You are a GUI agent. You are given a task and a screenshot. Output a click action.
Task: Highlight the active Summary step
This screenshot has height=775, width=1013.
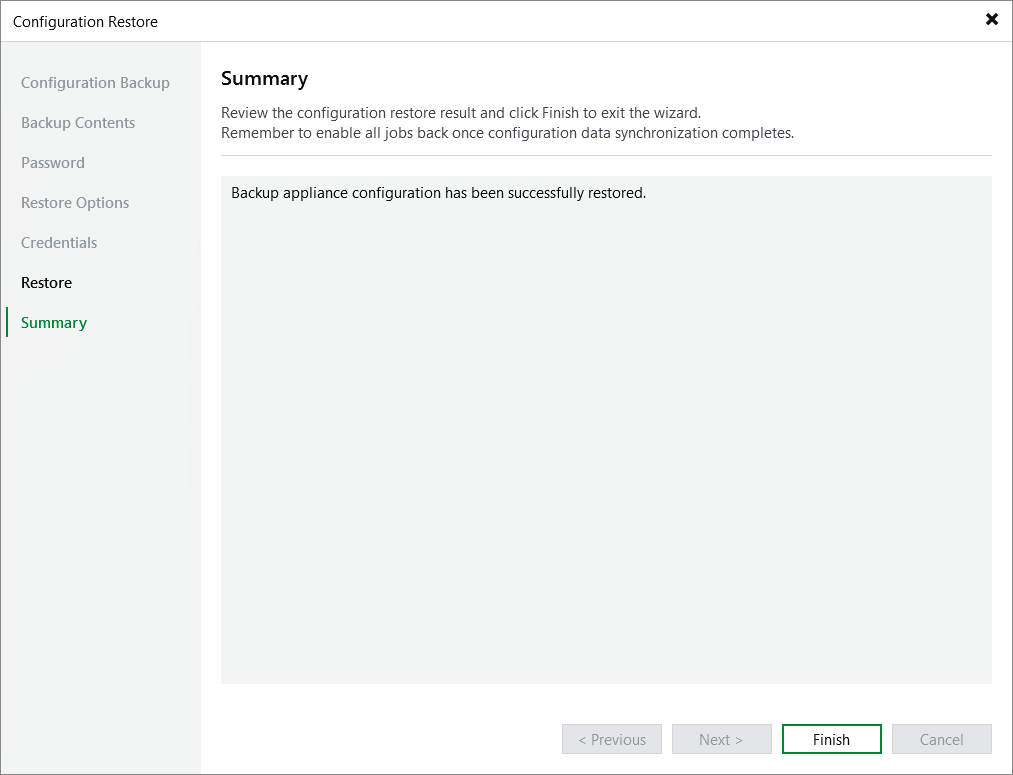(53, 322)
